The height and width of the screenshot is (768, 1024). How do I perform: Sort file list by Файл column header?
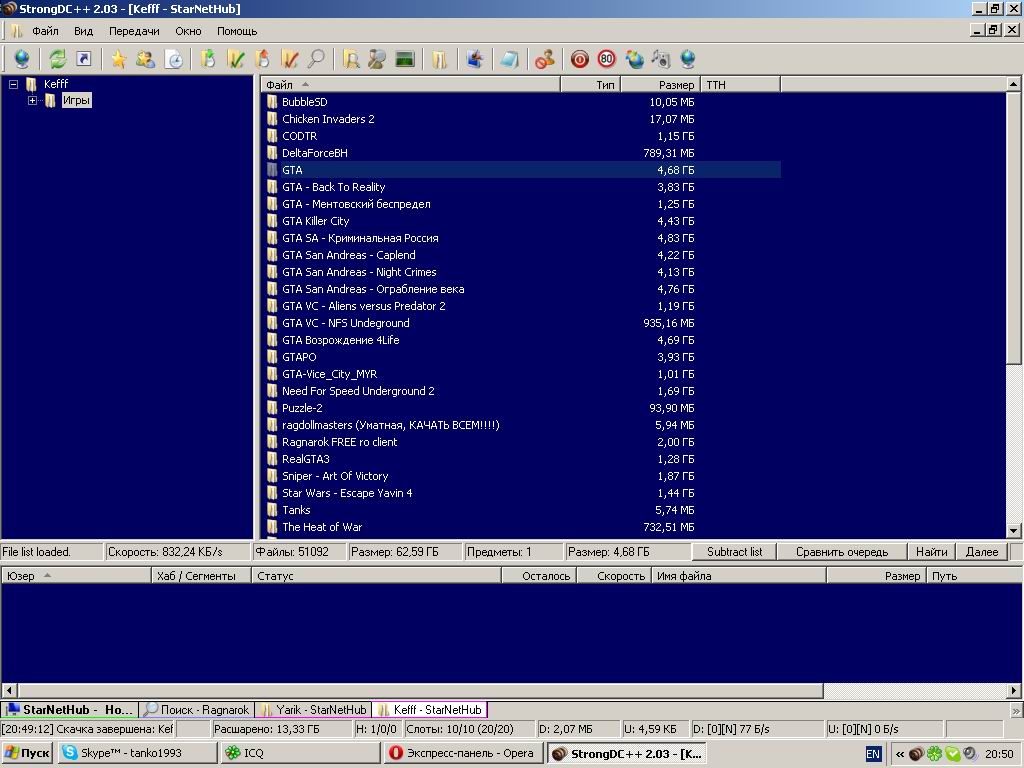[410, 85]
